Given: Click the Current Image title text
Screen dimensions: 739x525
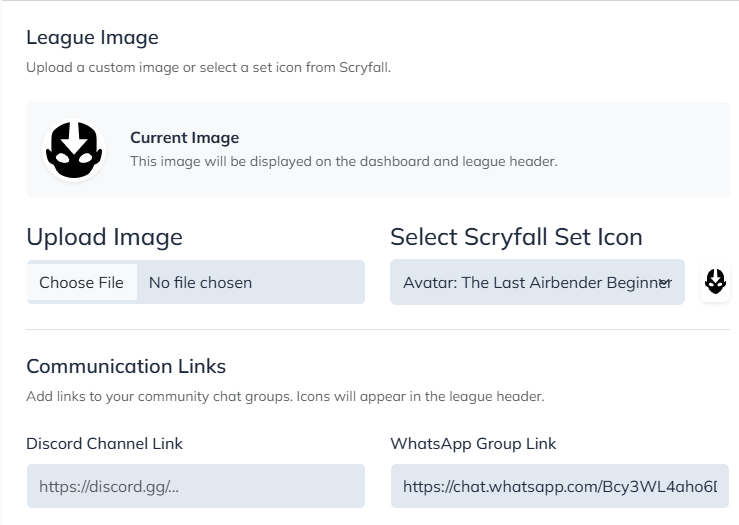Looking at the screenshot, I should point(184,138).
